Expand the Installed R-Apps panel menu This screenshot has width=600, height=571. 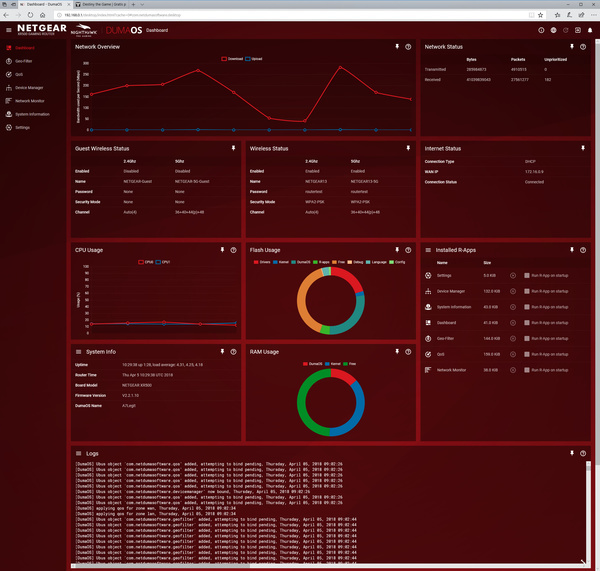click(x=428, y=250)
